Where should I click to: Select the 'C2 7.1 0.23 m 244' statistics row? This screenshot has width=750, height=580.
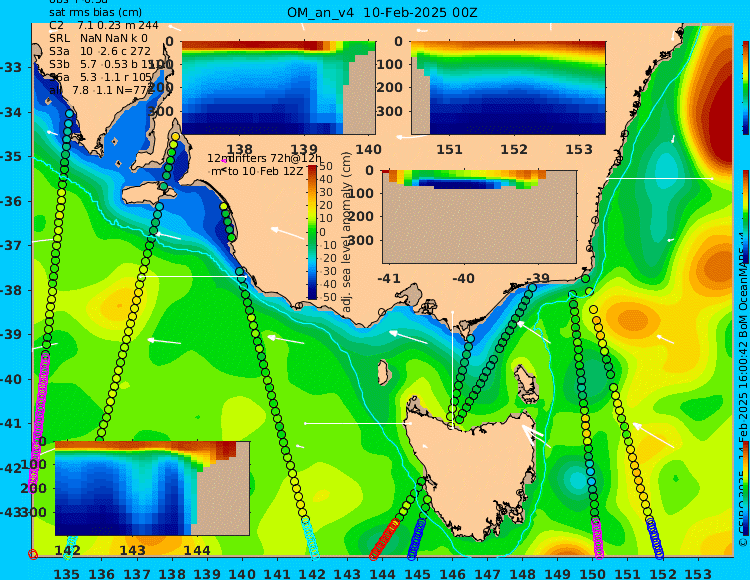click(104, 25)
